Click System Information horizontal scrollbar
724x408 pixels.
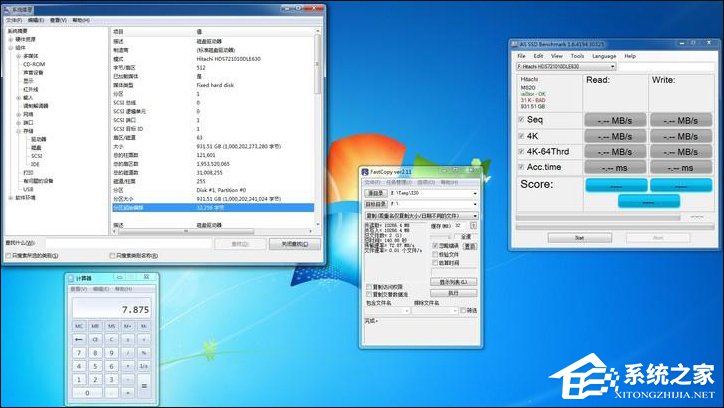(186, 231)
